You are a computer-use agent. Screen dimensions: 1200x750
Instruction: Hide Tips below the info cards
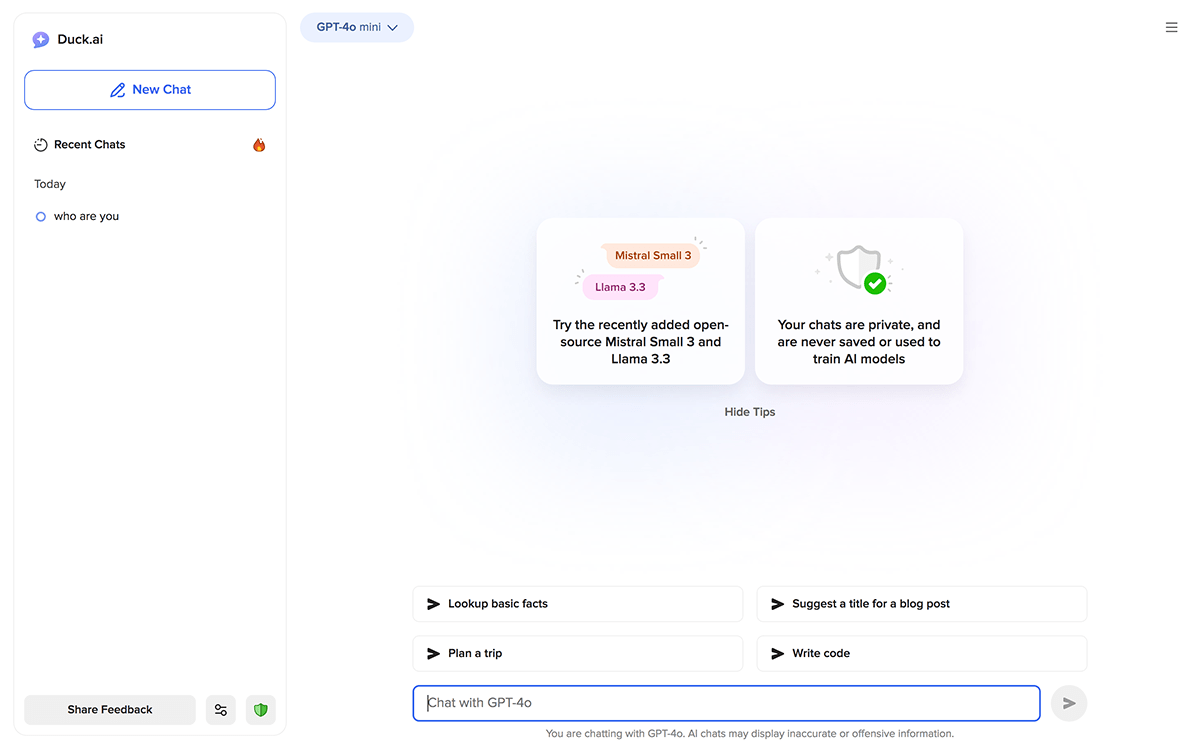pos(749,412)
